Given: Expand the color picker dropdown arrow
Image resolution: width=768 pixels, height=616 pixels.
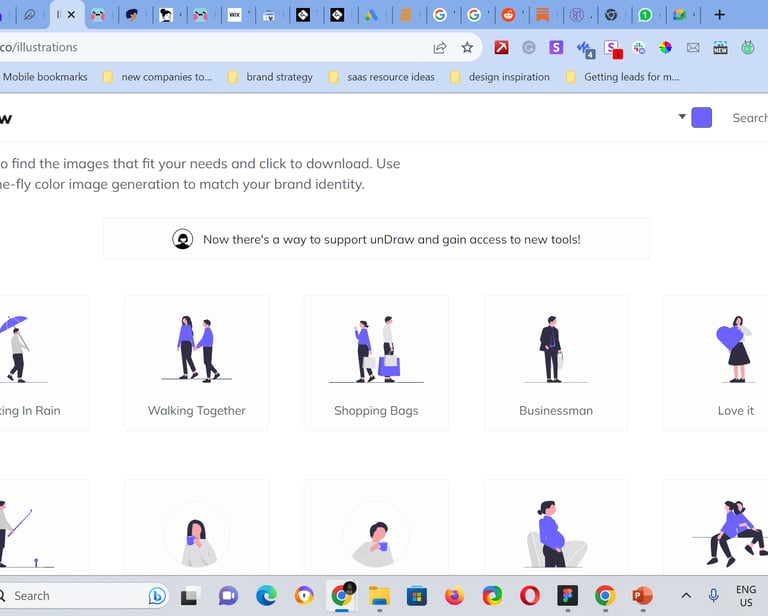Looking at the screenshot, I should point(681,117).
